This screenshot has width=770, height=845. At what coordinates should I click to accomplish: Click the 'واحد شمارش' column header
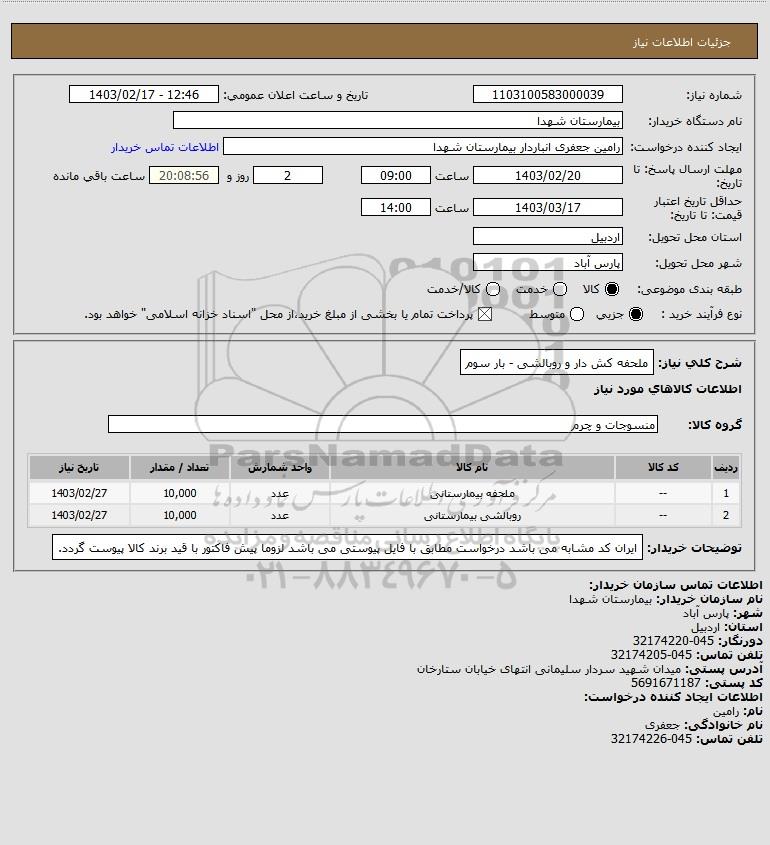point(280,467)
